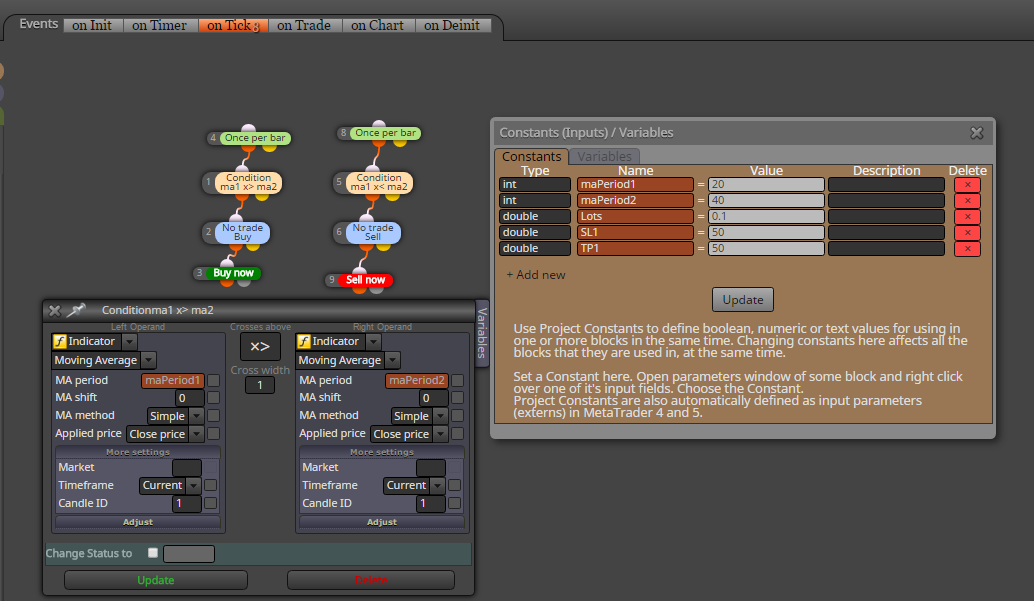Open the Left Operand Moving Average dropdown
The width and height of the screenshot is (1034, 601).
[149, 360]
